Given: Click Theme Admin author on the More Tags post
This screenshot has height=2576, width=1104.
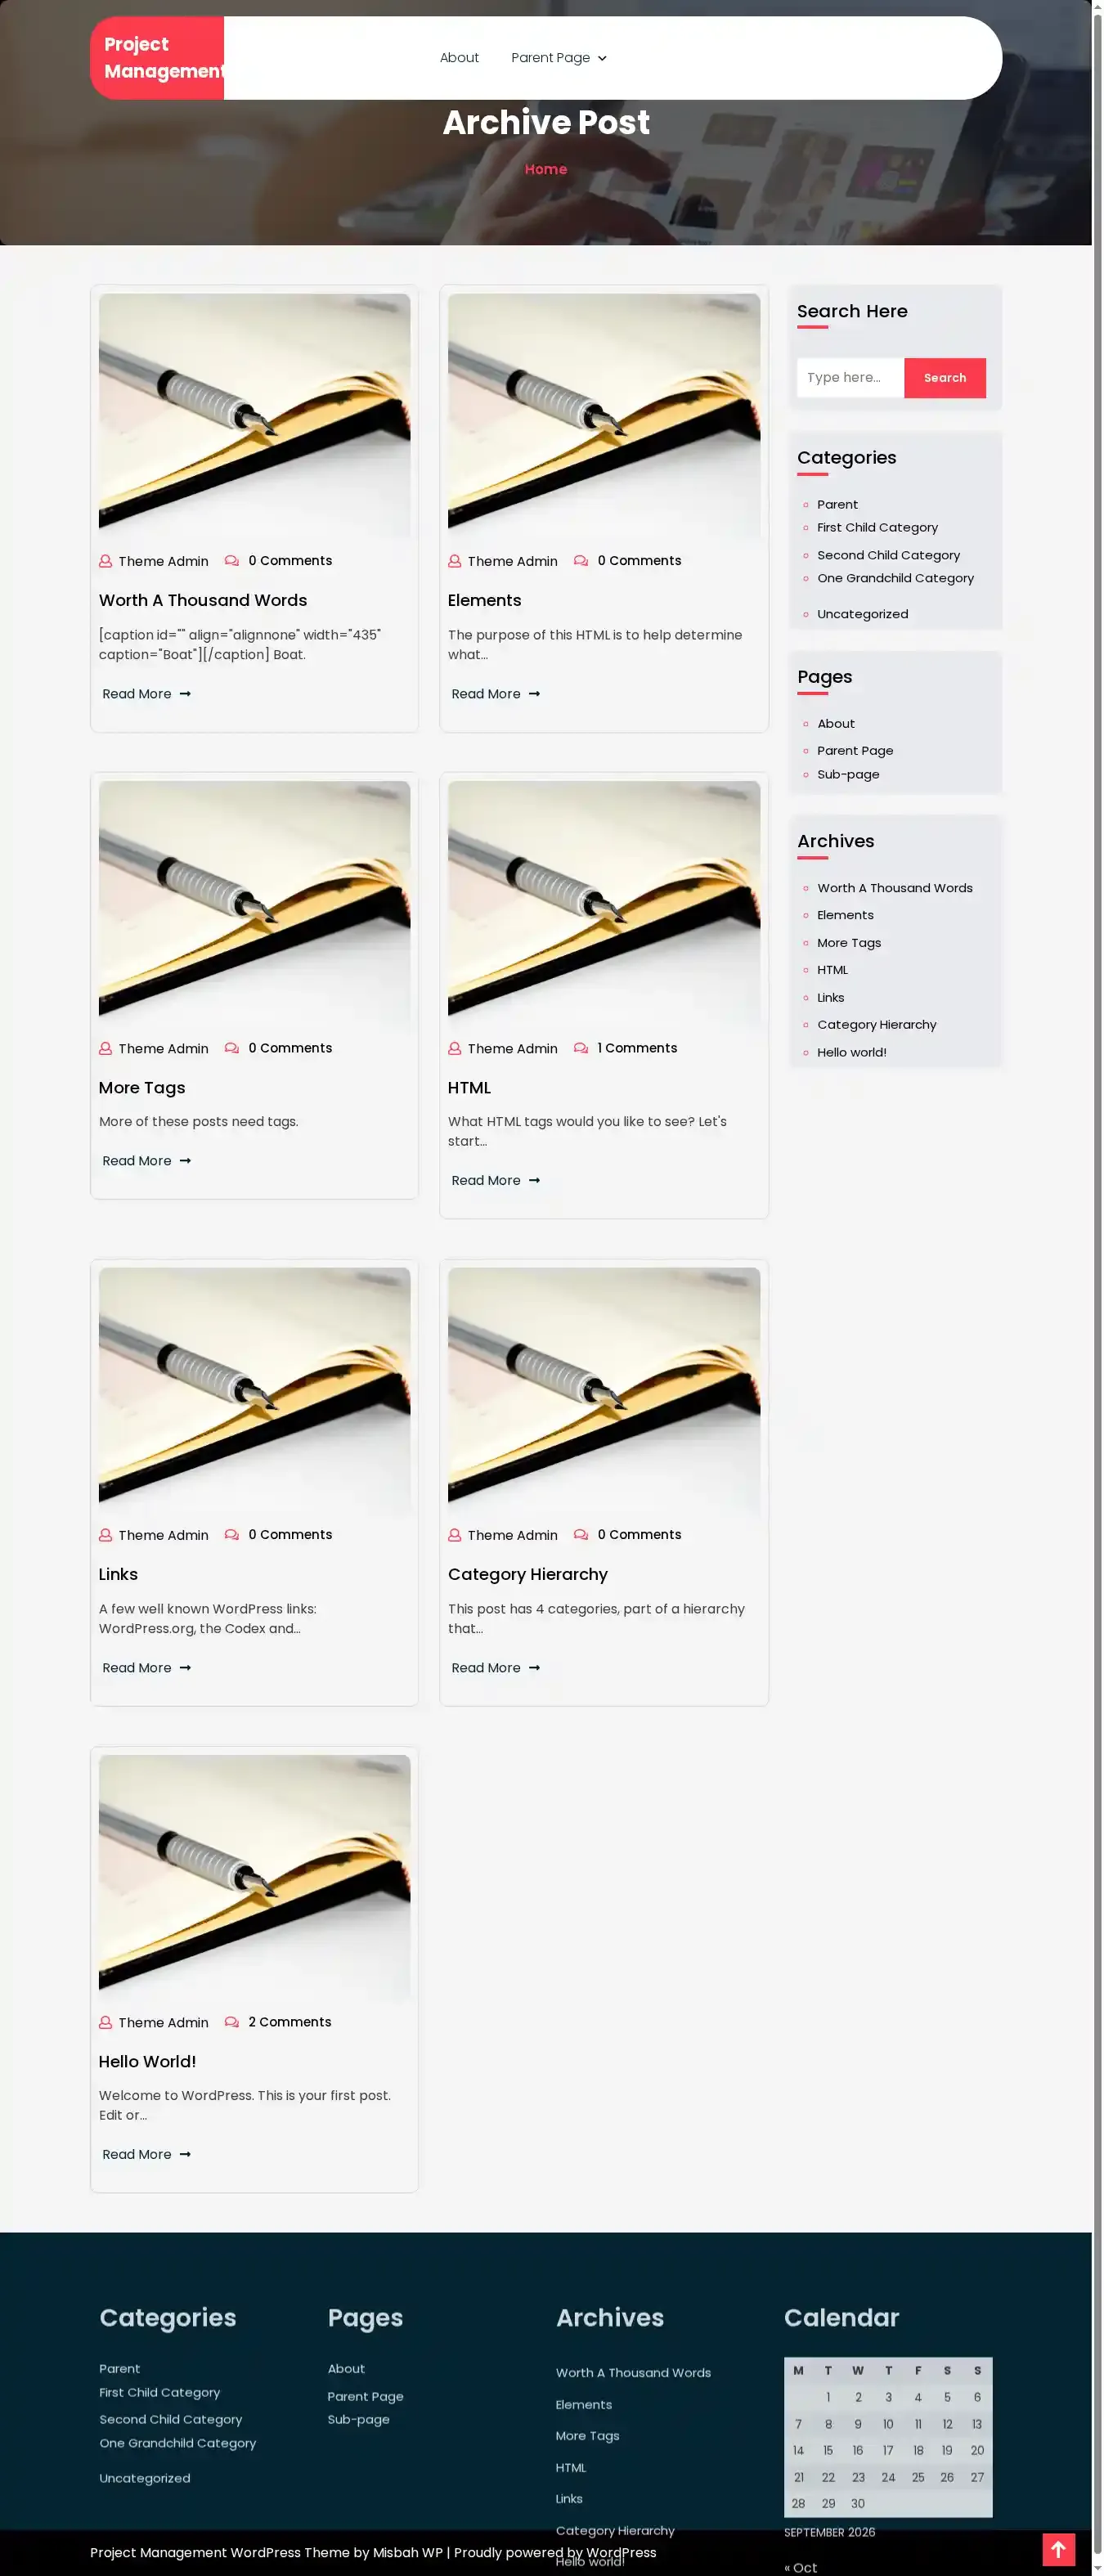Looking at the screenshot, I should pyautogui.click(x=163, y=1048).
